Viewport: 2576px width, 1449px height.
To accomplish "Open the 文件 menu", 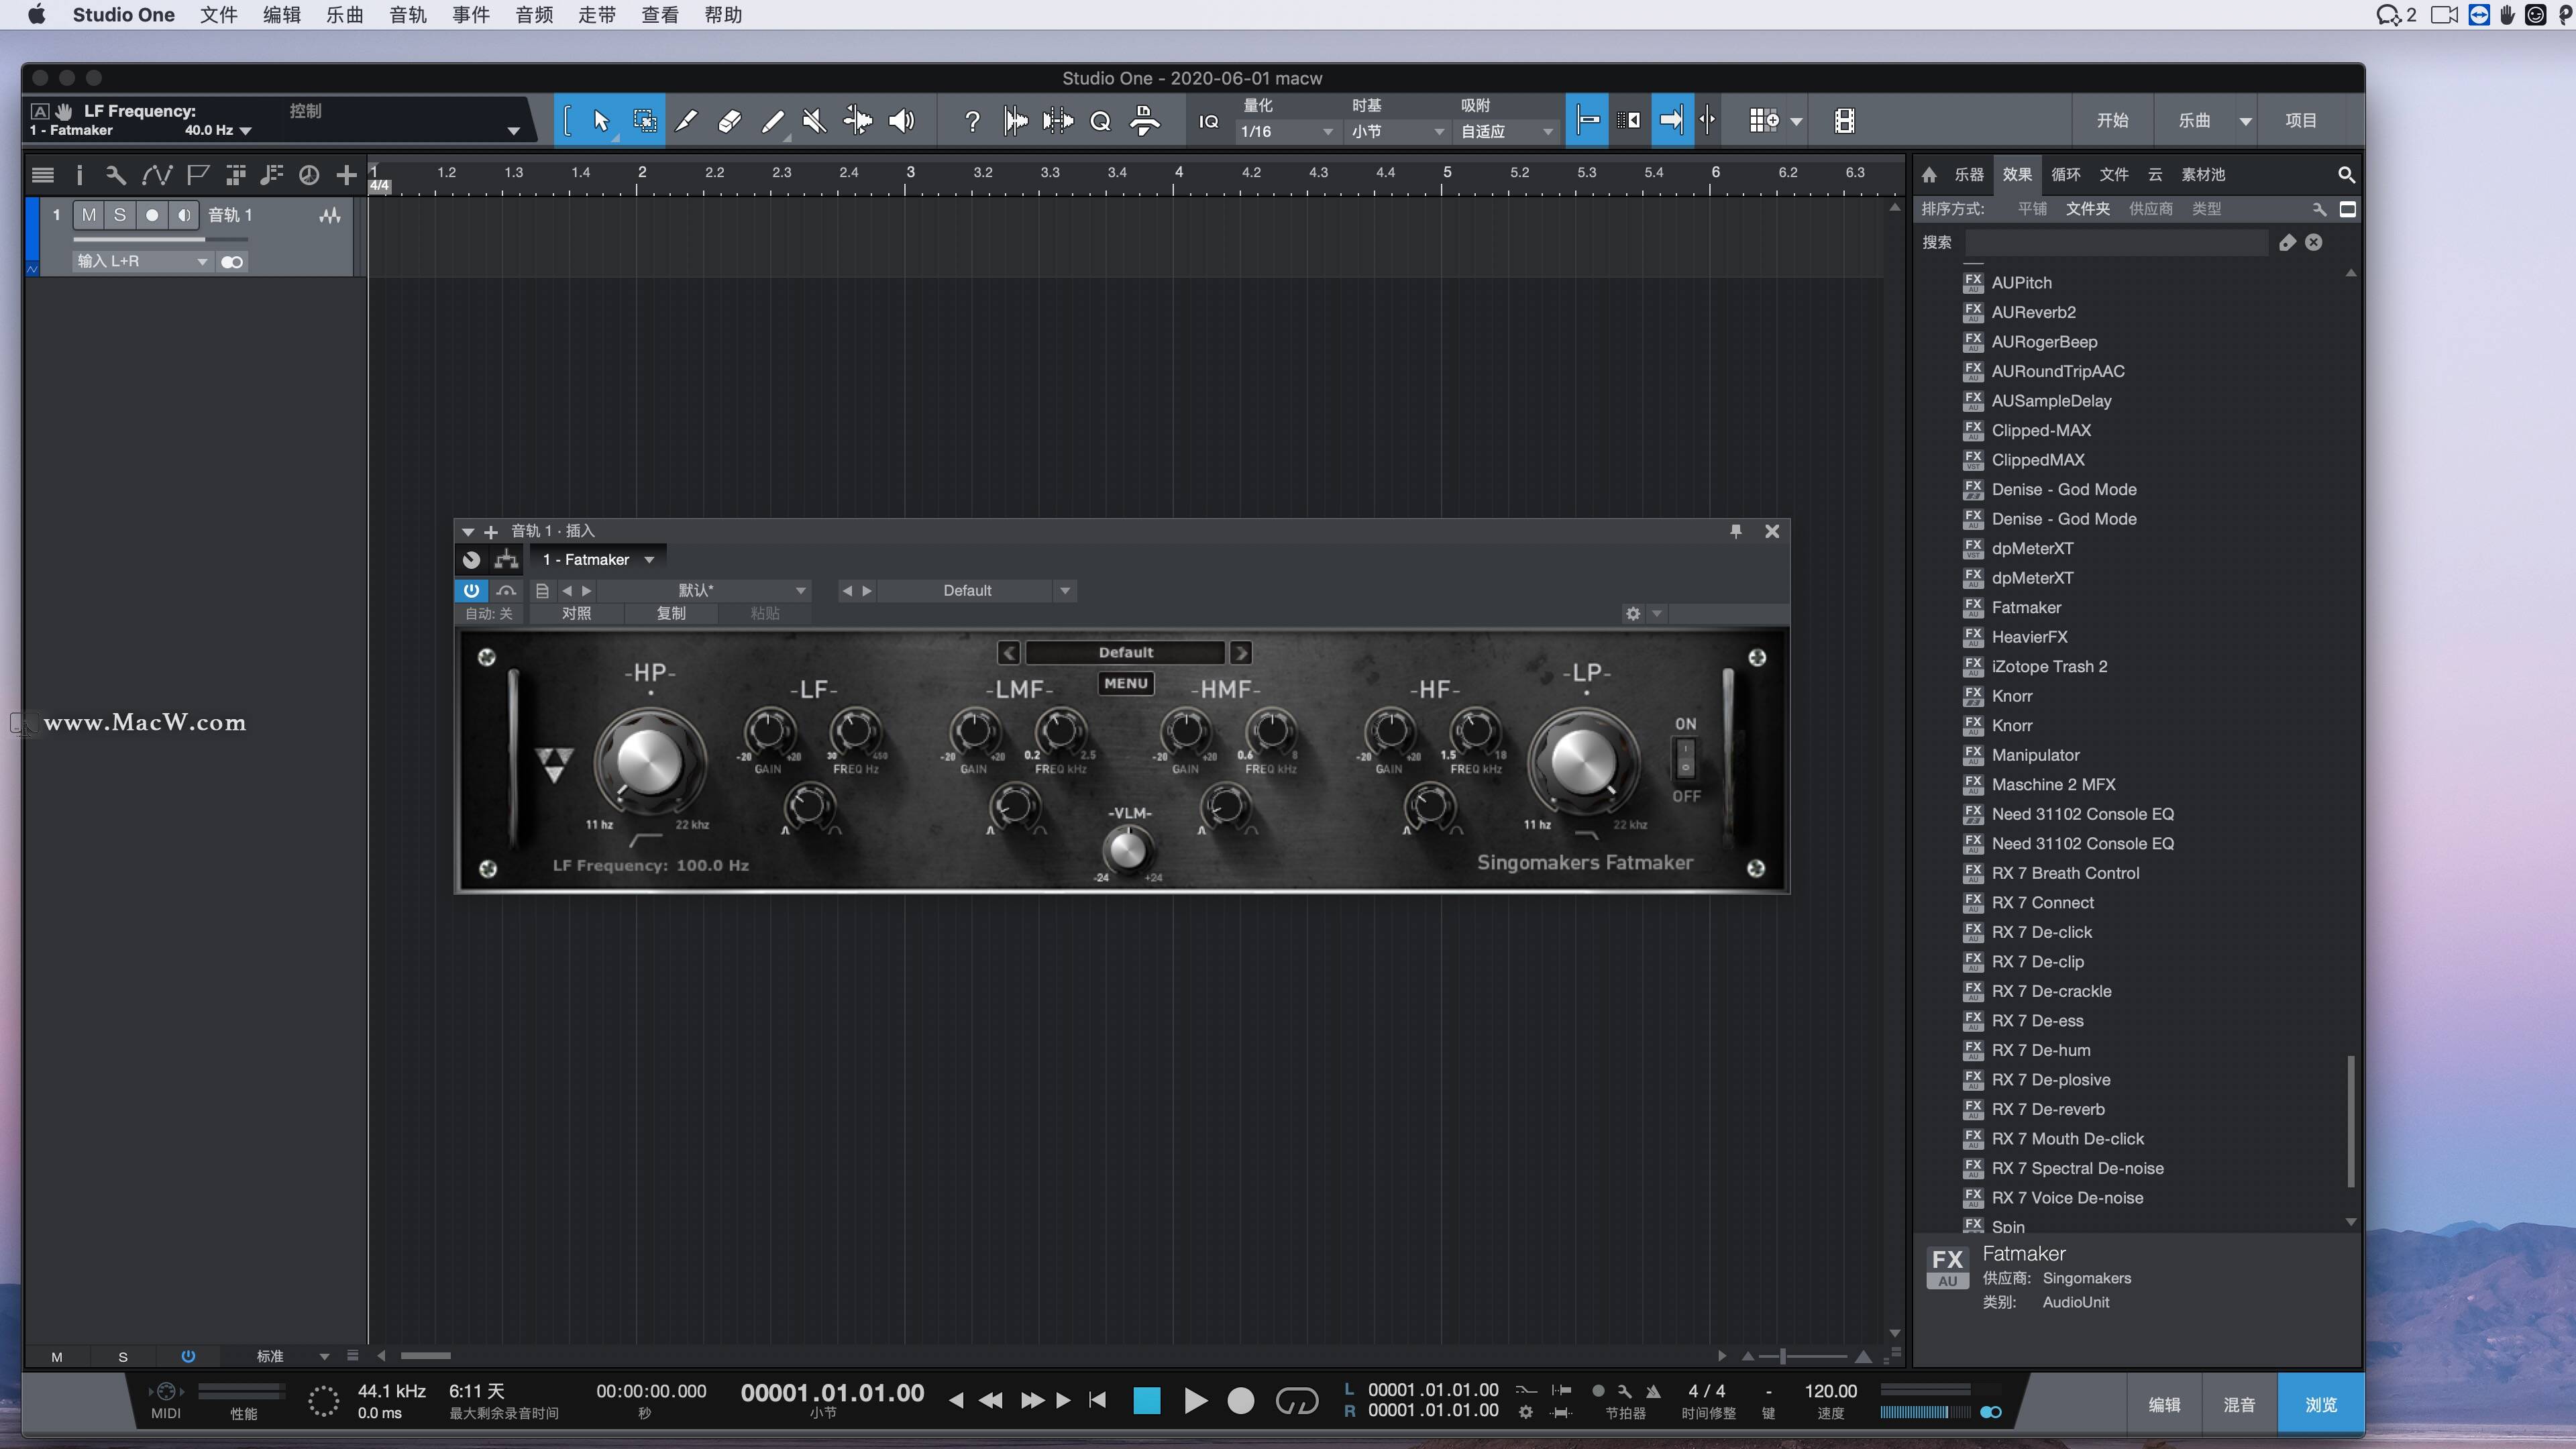I will coord(218,15).
